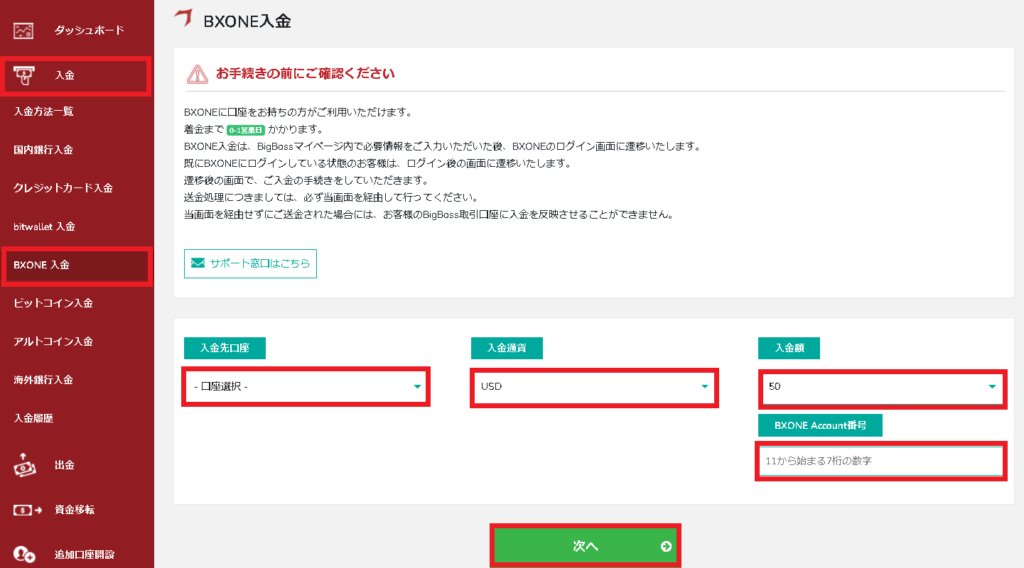The height and width of the screenshot is (568, 1024).
Task: Click the envelope icon on support button
Action: click(197, 263)
